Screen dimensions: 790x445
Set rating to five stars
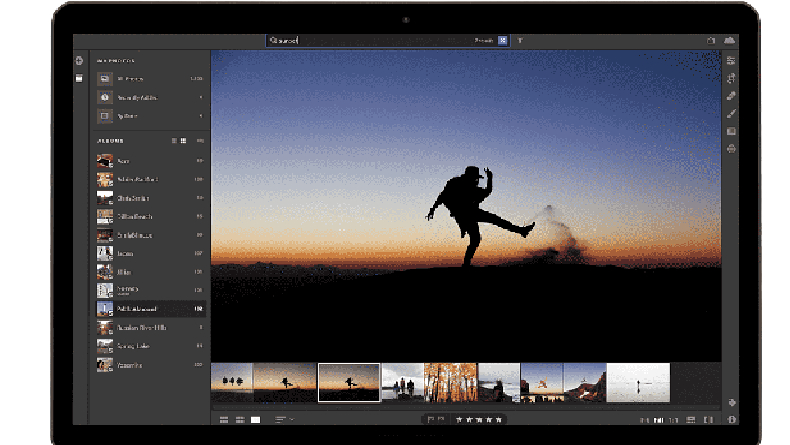(499, 419)
